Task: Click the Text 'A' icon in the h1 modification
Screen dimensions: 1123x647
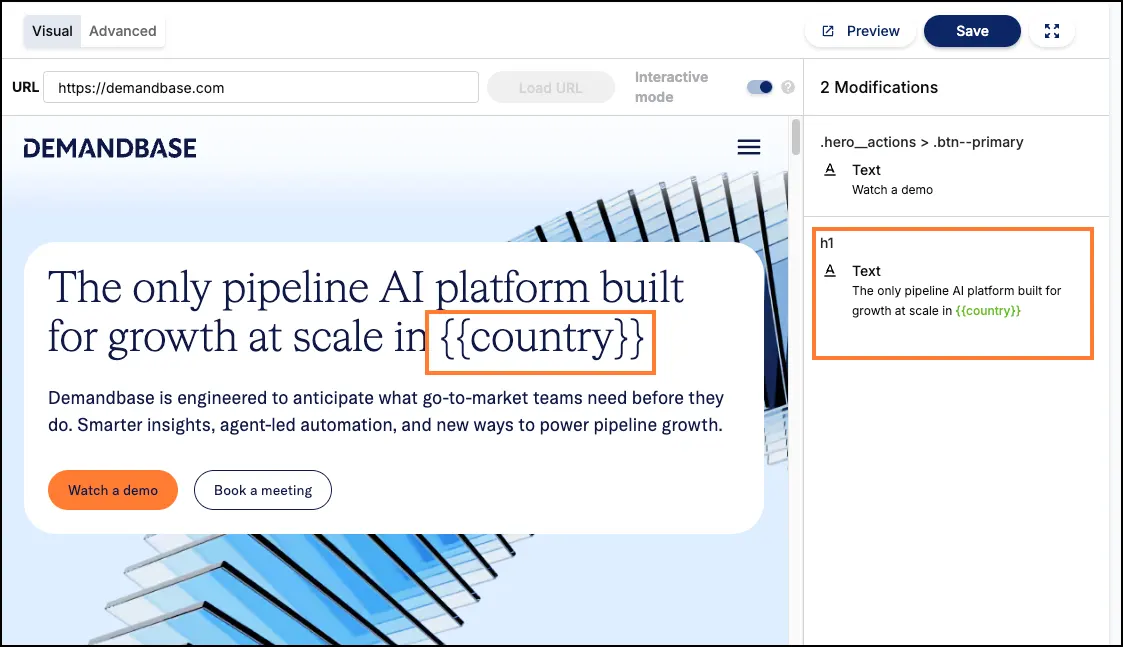Action: pyautogui.click(x=830, y=271)
